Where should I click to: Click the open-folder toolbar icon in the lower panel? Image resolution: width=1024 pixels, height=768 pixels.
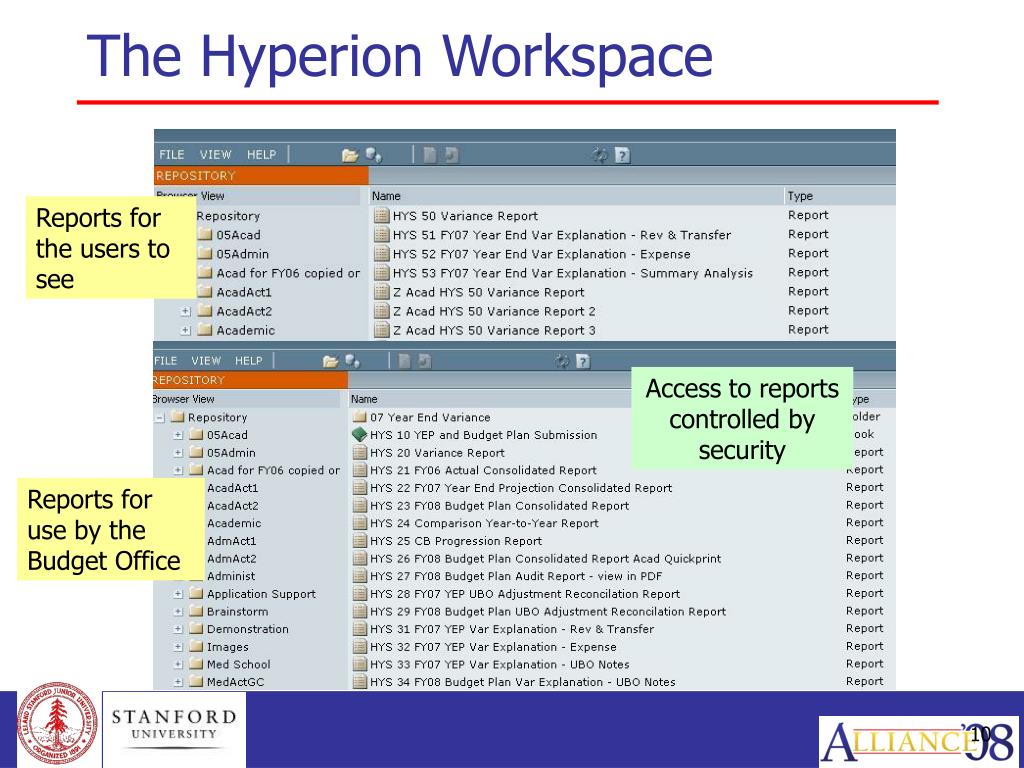(x=331, y=361)
